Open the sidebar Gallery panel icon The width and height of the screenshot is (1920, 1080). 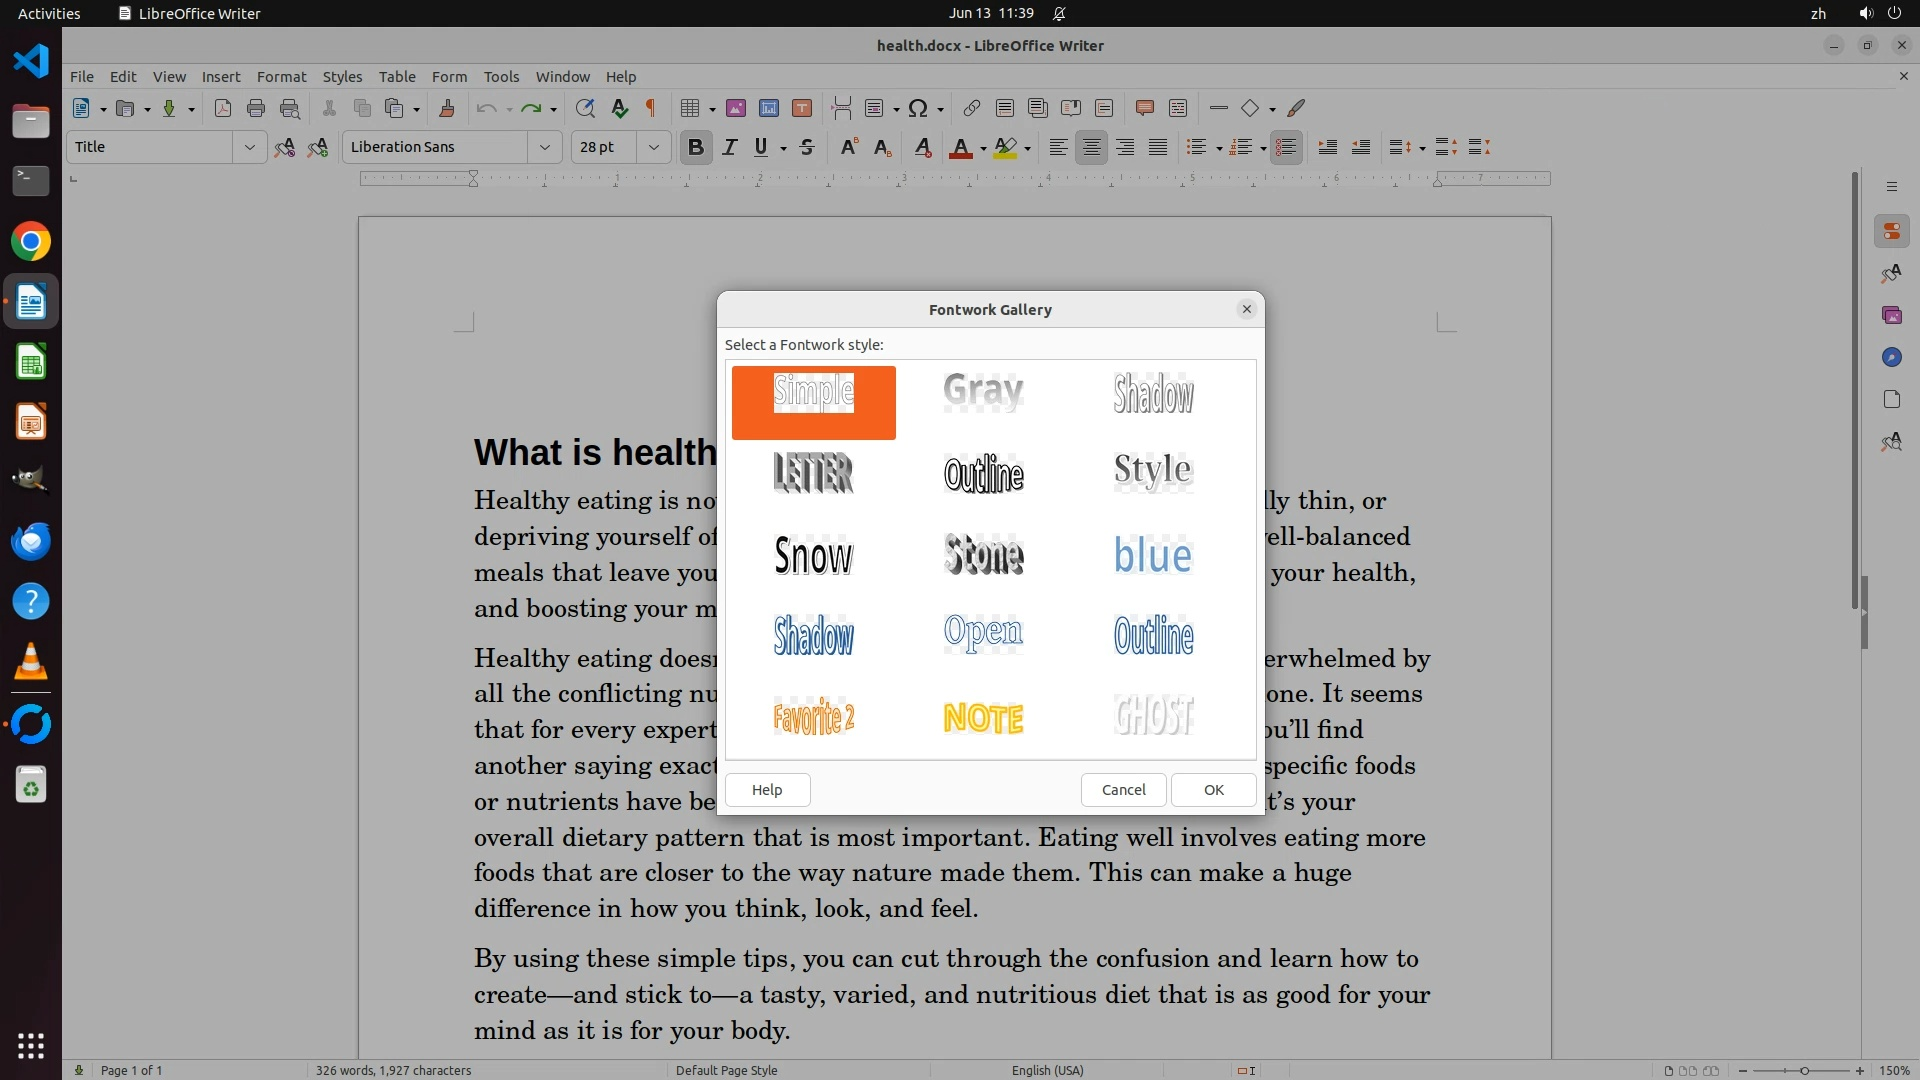1891,315
